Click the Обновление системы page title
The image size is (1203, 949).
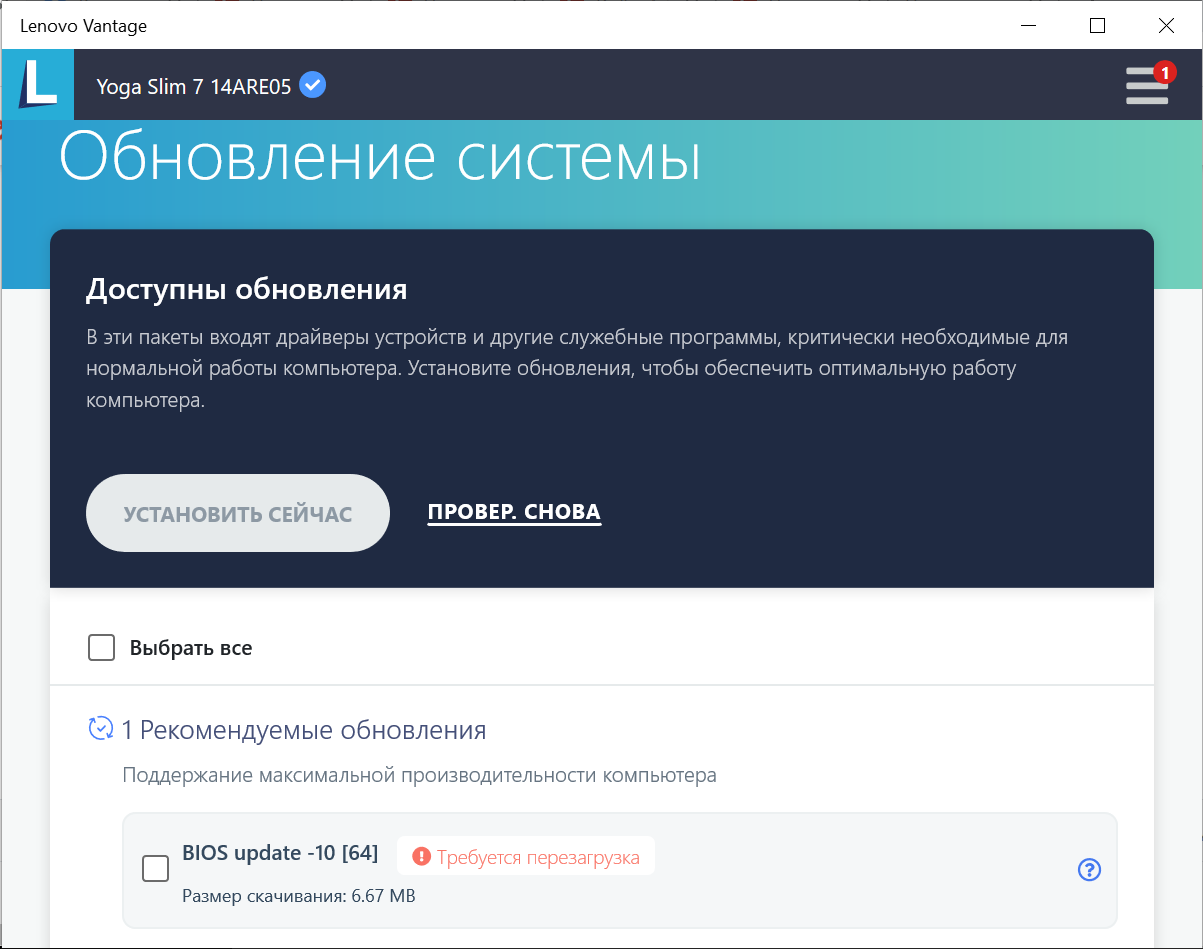pyautogui.click(x=380, y=156)
